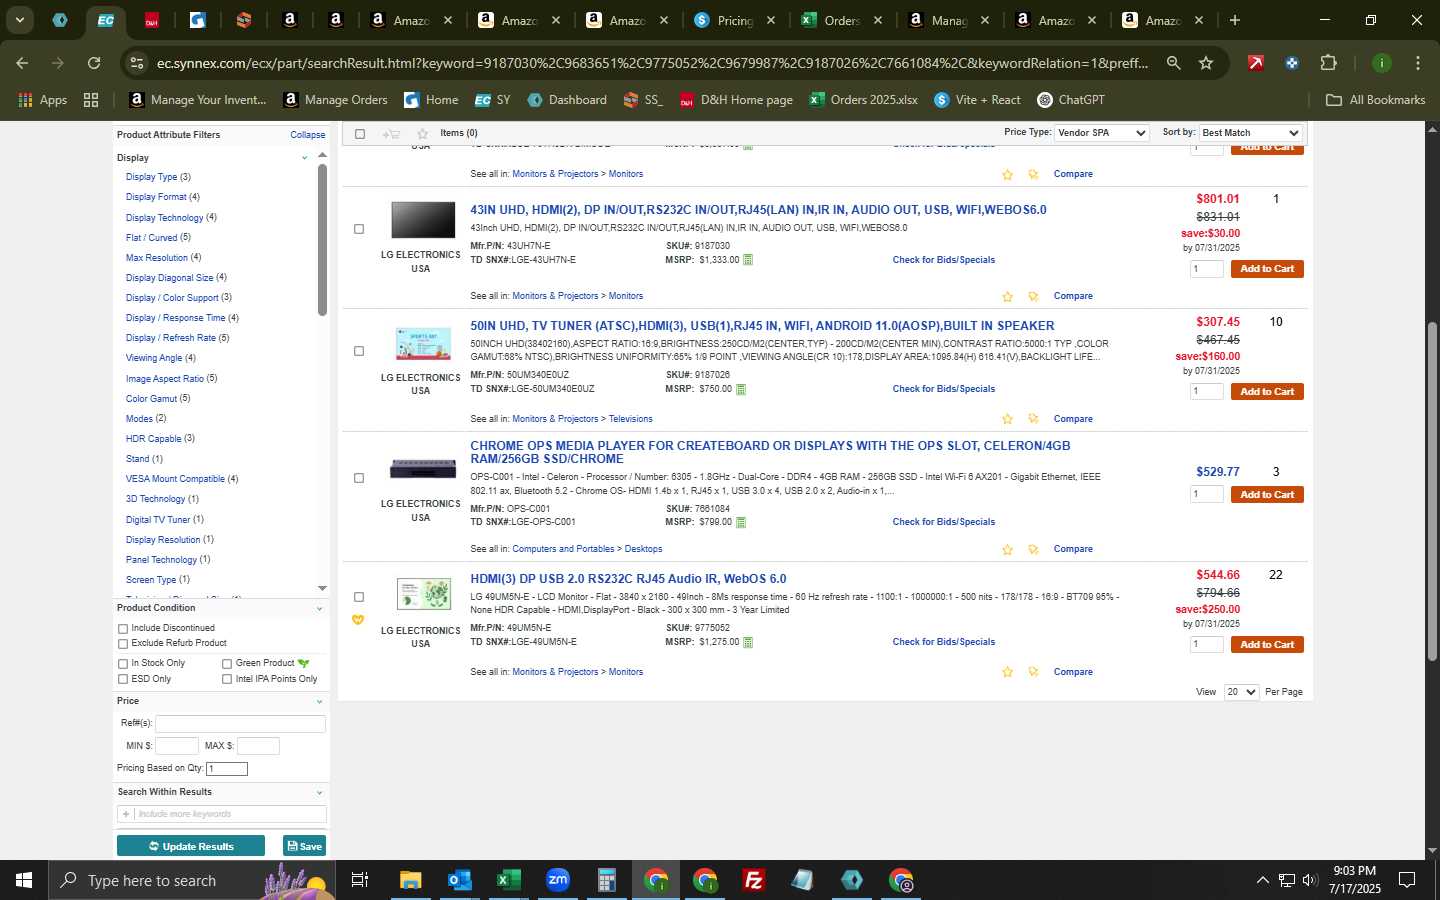This screenshot has width=1440, height=900.
Task: Select checkbox for 43IN UHD monitor
Action: pyautogui.click(x=359, y=229)
